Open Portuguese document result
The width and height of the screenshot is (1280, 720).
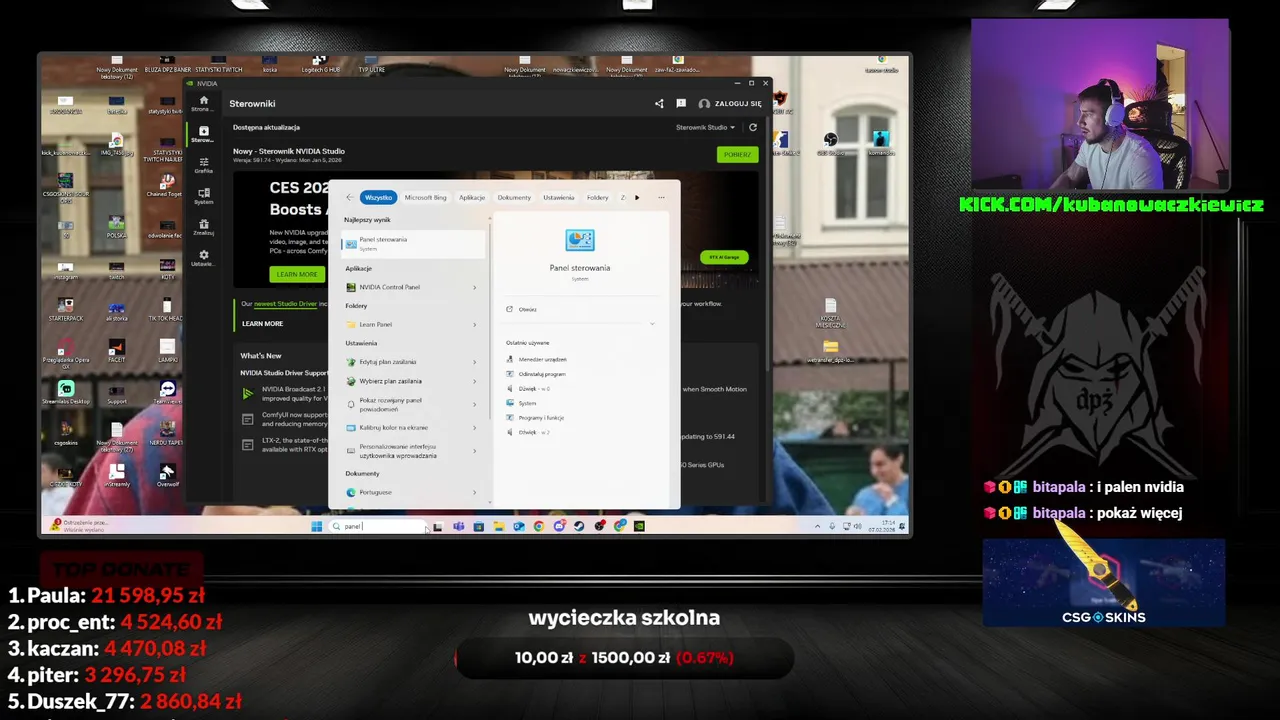click(x=410, y=492)
